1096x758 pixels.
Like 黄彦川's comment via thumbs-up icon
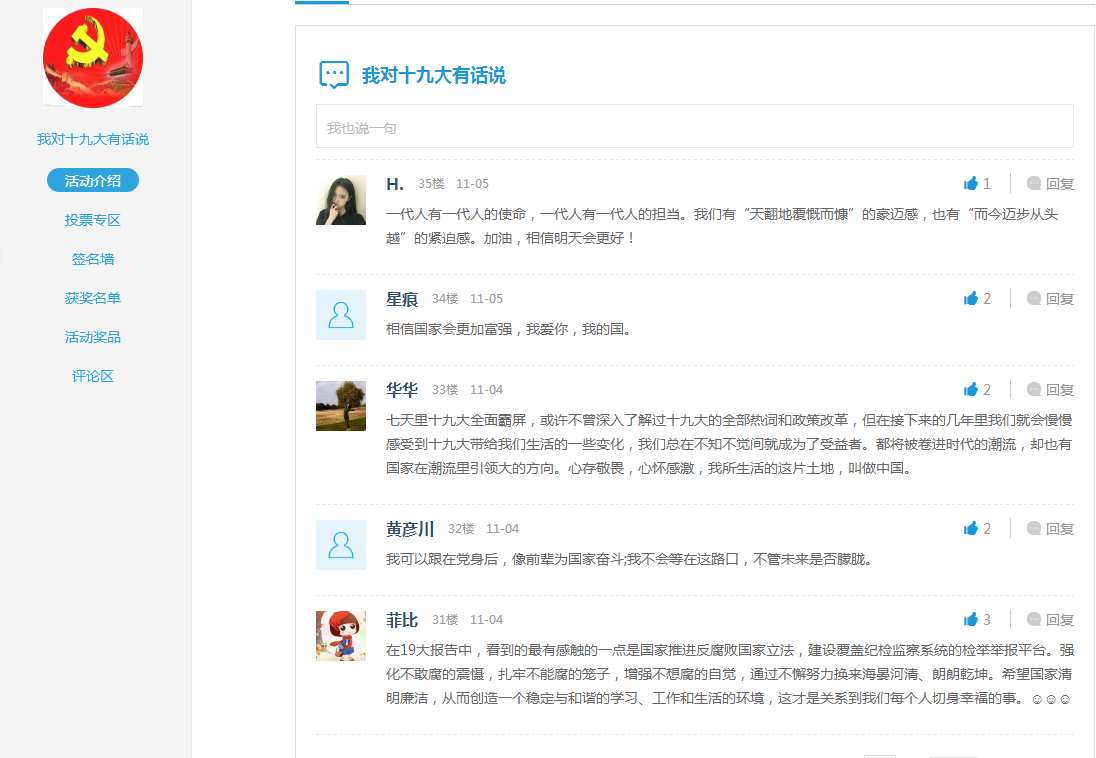pyautogui.click(x=970, y=528)
